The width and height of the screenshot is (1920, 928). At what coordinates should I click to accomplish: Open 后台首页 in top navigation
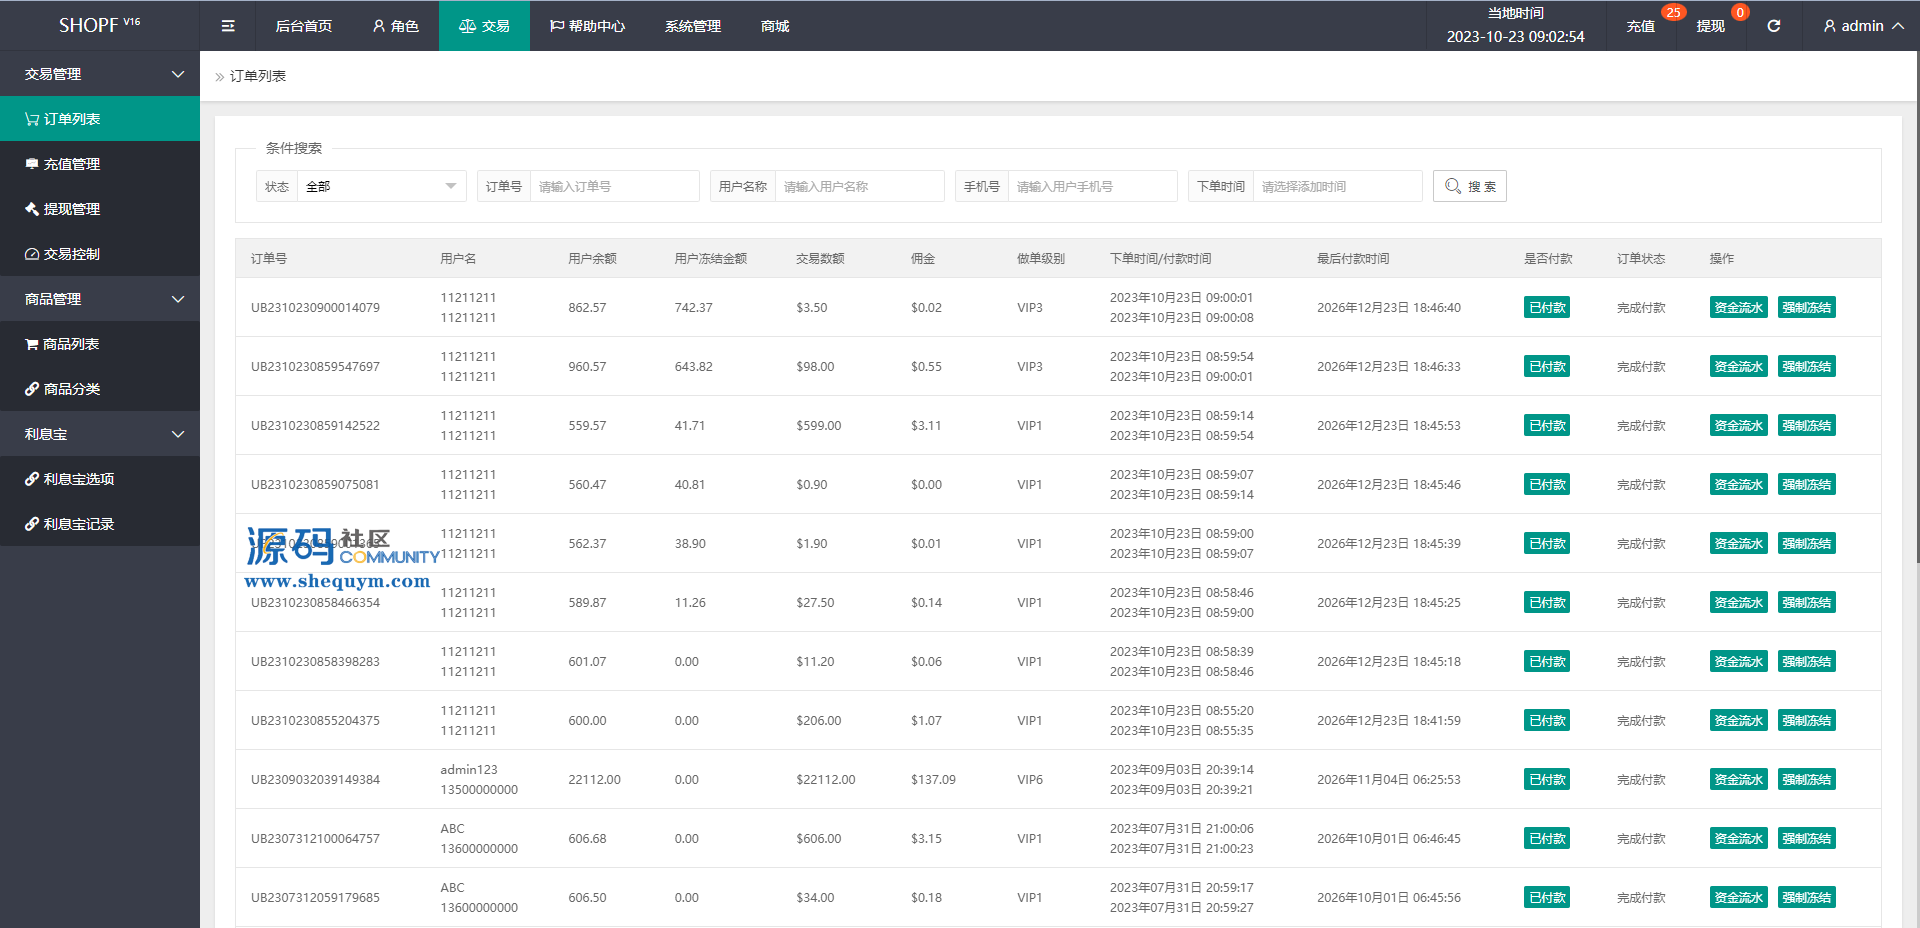(304, 26)
